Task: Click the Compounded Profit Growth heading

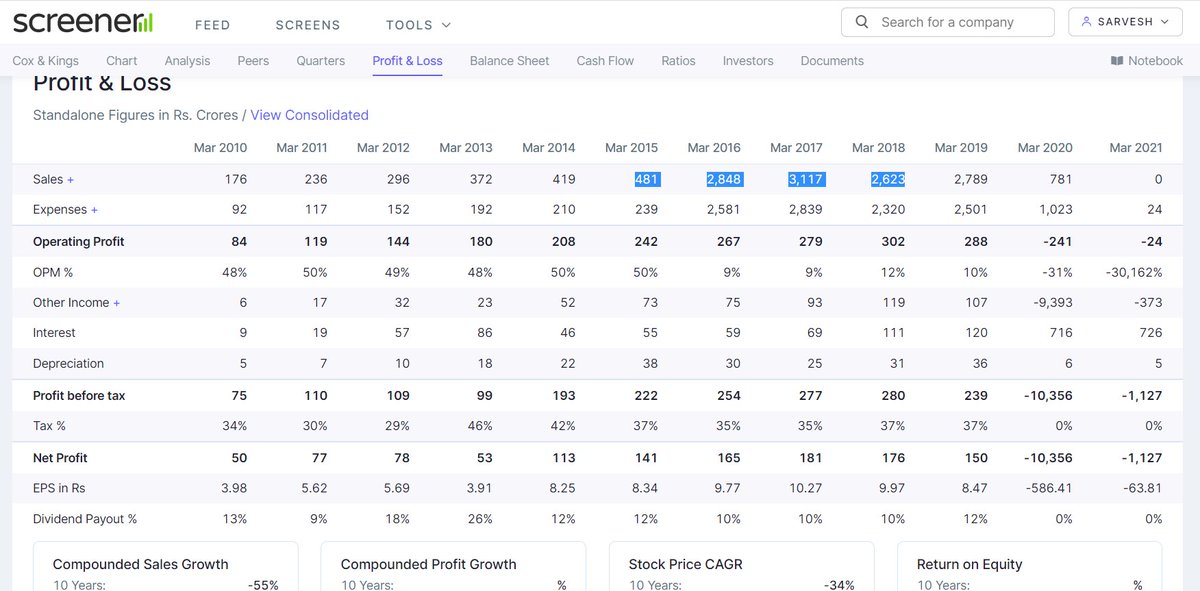Action: pos(429,564)
